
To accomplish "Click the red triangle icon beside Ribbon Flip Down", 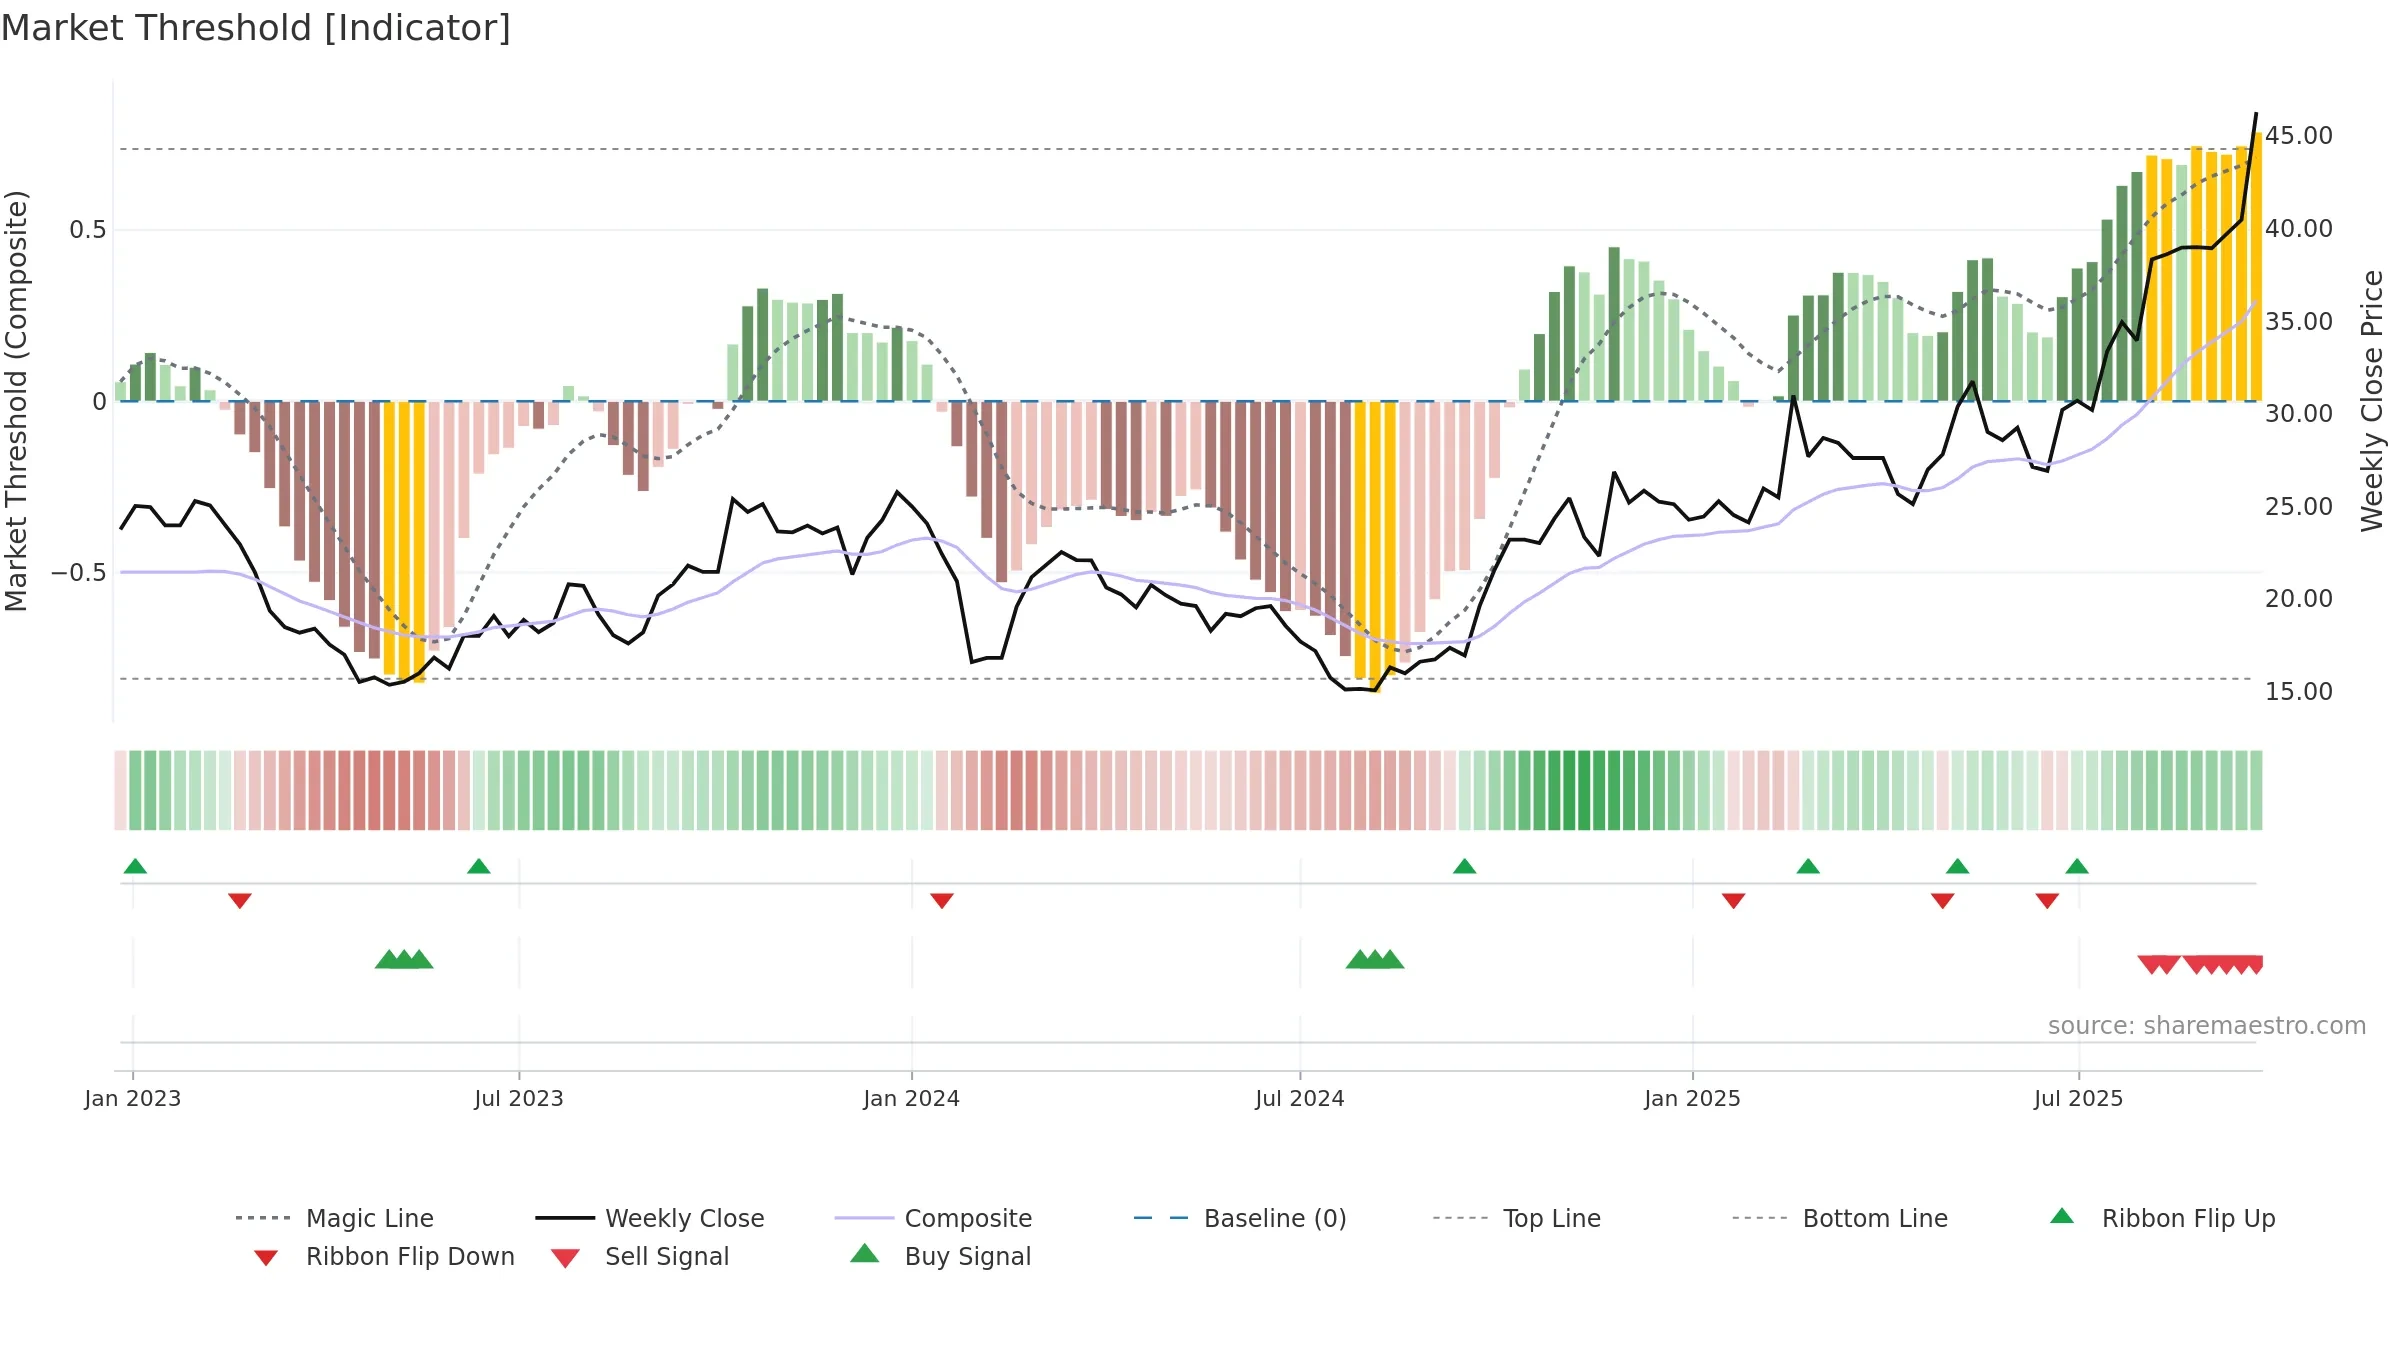I will click(266, 1258).
